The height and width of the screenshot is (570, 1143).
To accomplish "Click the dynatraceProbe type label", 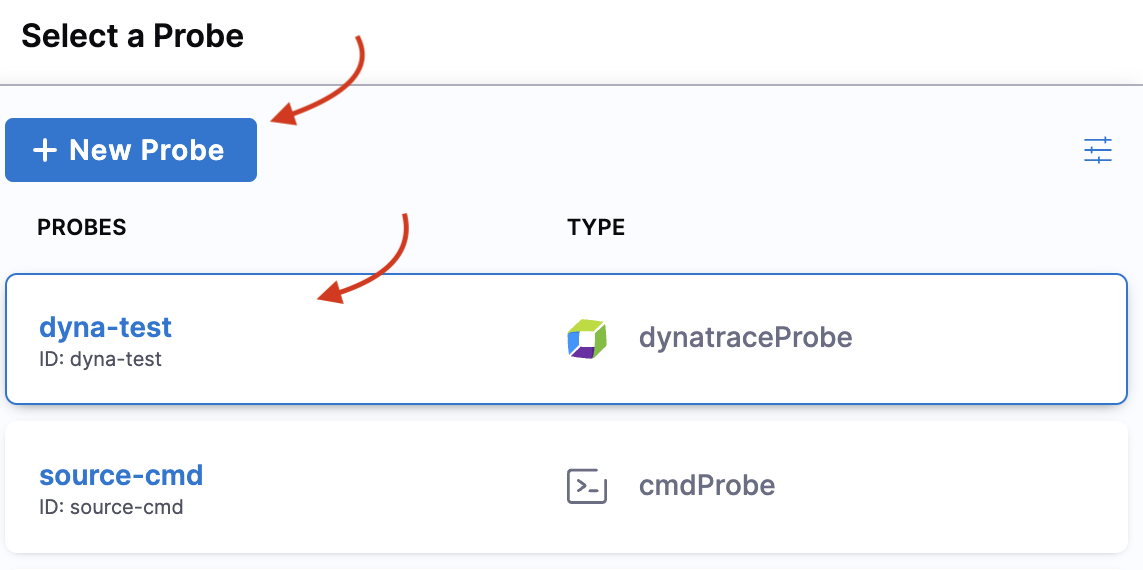I will pyautogui.click(x=745, y=338).
